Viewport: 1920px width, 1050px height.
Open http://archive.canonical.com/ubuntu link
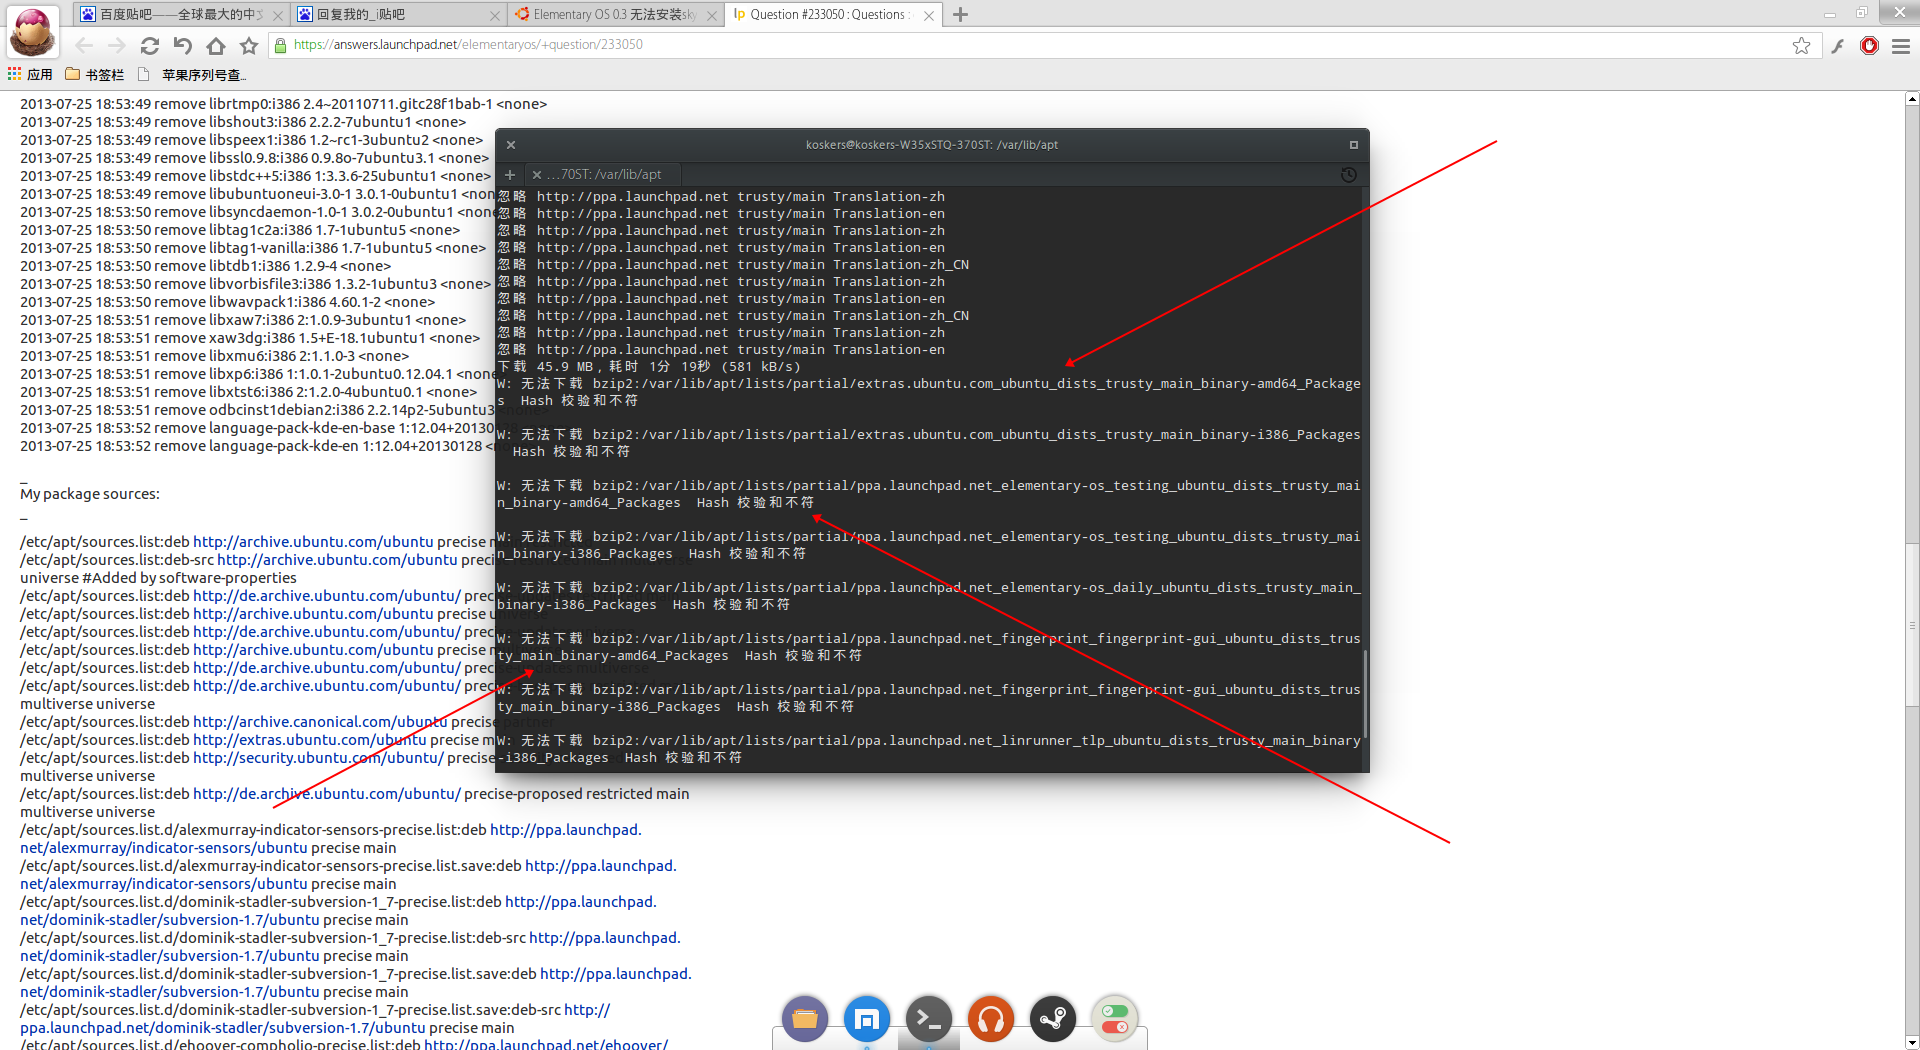(320, 722)
